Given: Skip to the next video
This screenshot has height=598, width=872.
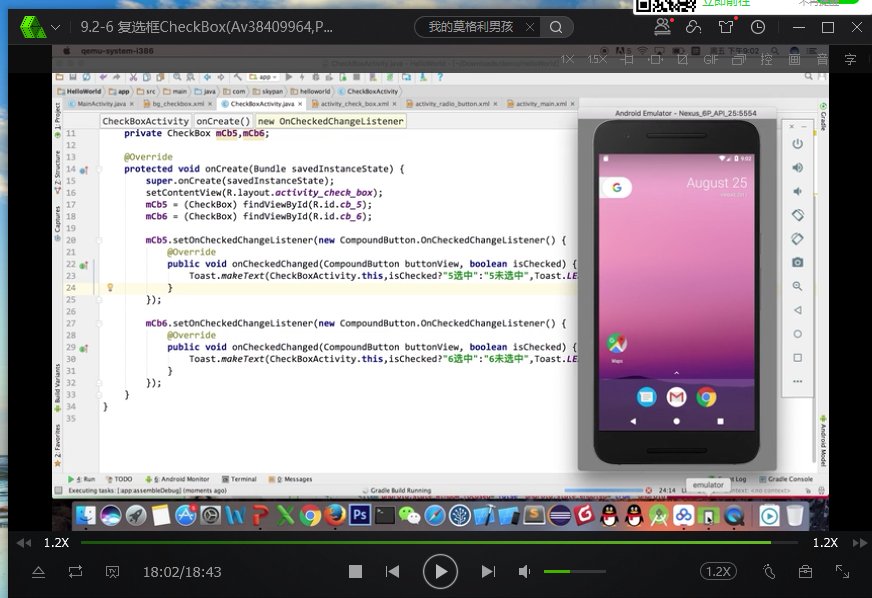Looking at the screenshot, I should pos(488,571).
